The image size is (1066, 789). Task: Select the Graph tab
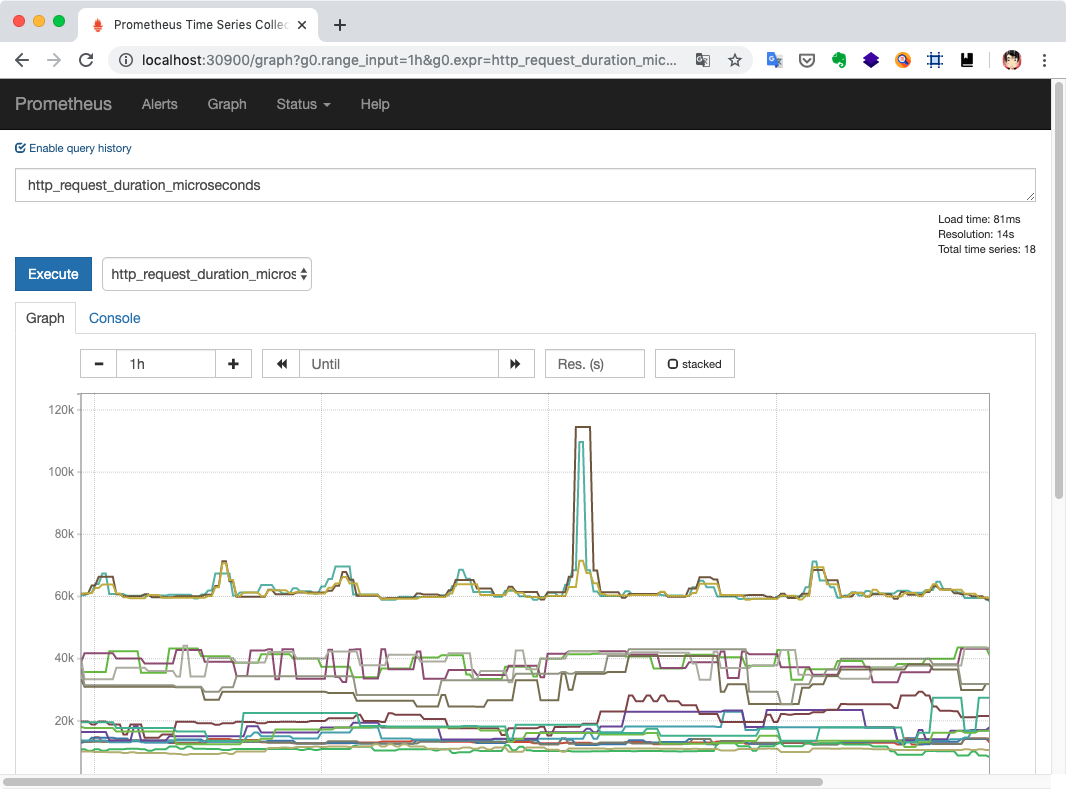pos(46,318)
